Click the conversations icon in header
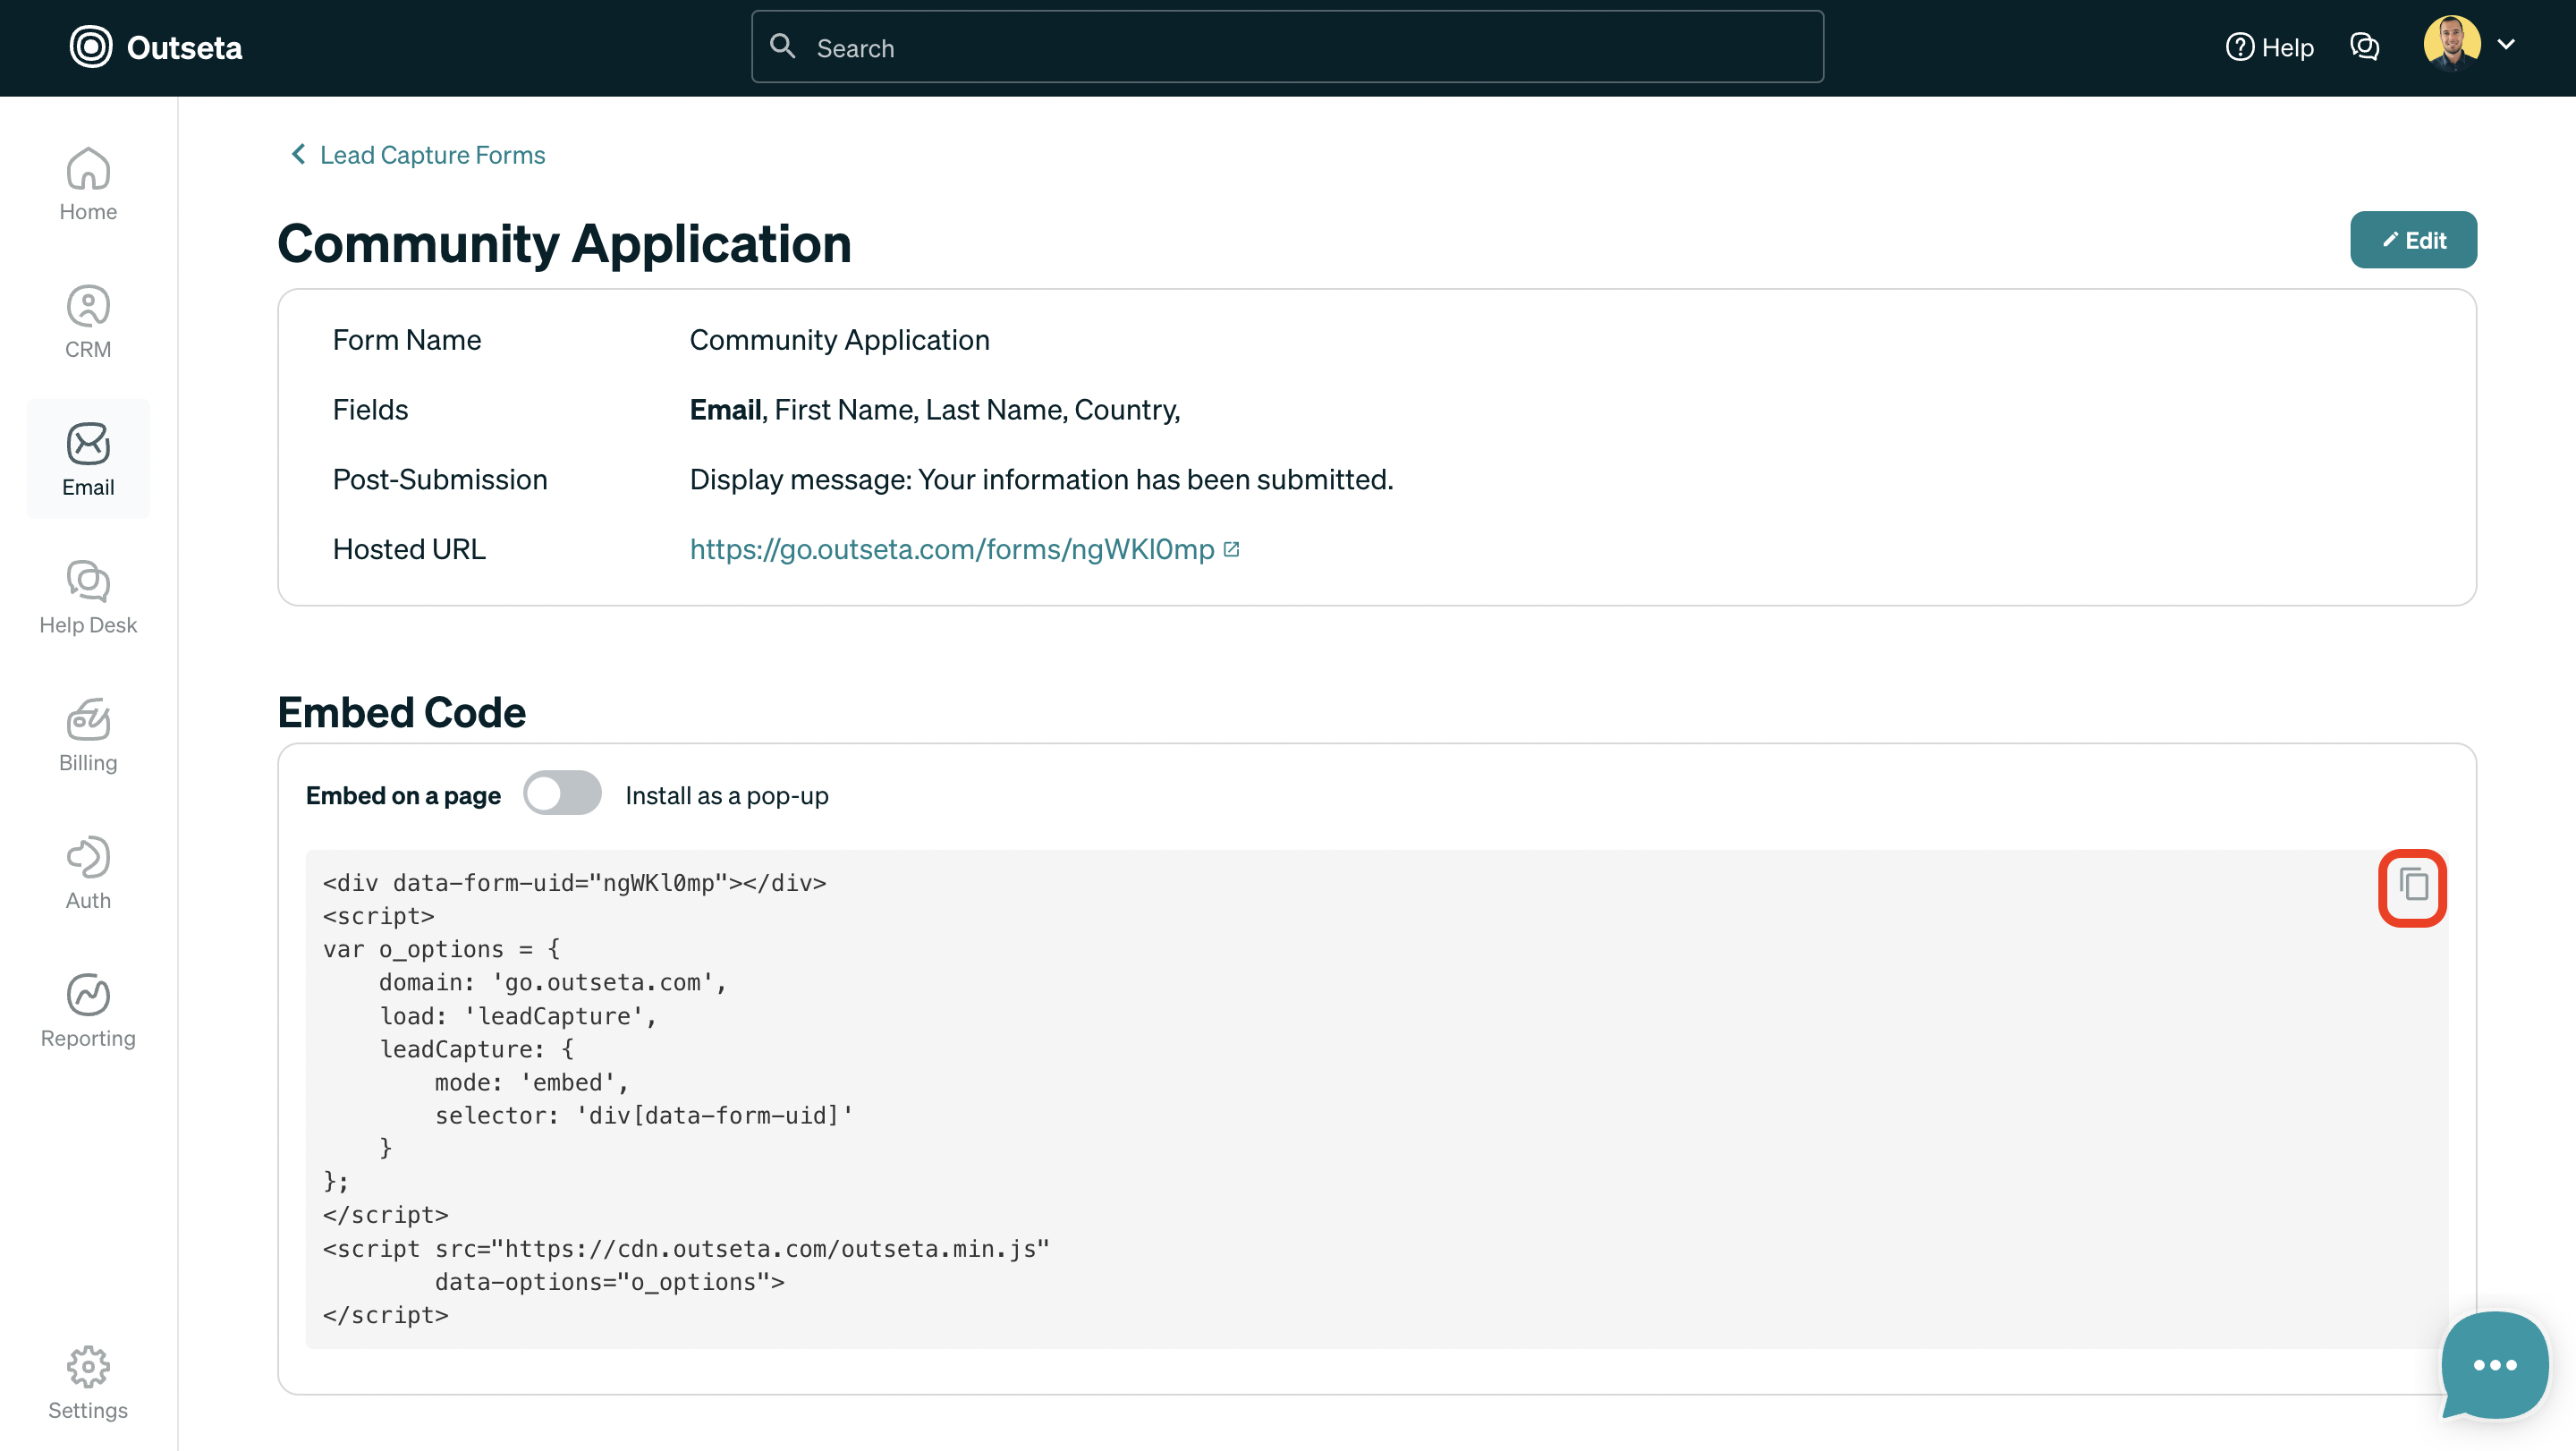 coord(2364,47)
